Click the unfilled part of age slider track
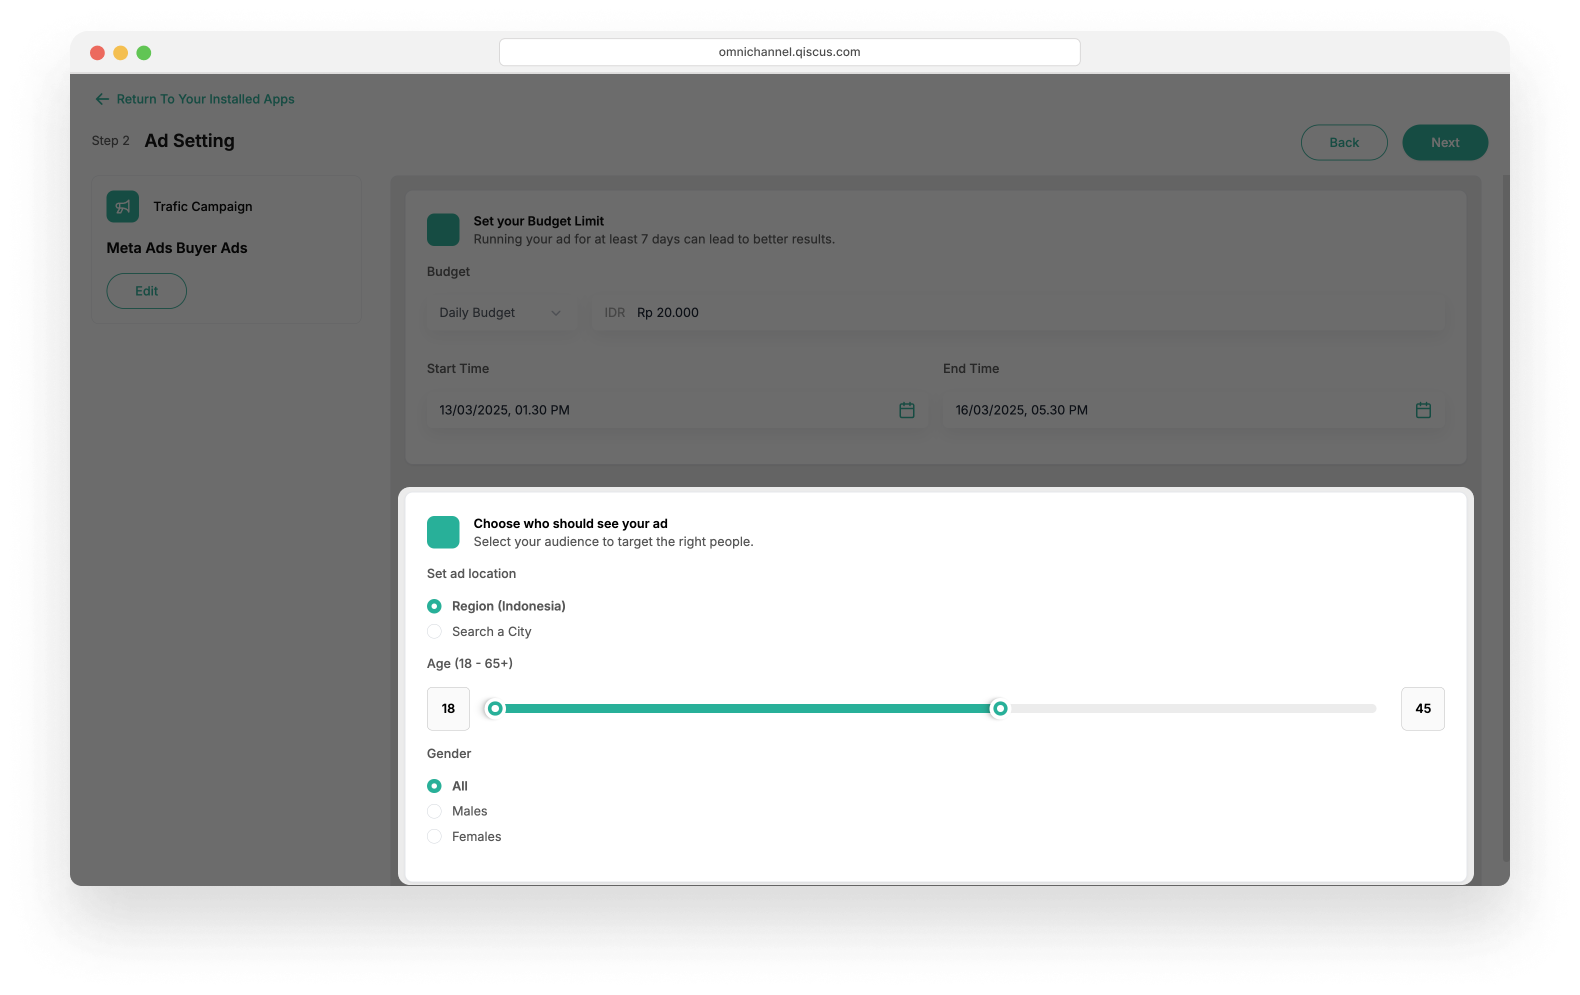 pyautogui.click(x=1192, y=708)
